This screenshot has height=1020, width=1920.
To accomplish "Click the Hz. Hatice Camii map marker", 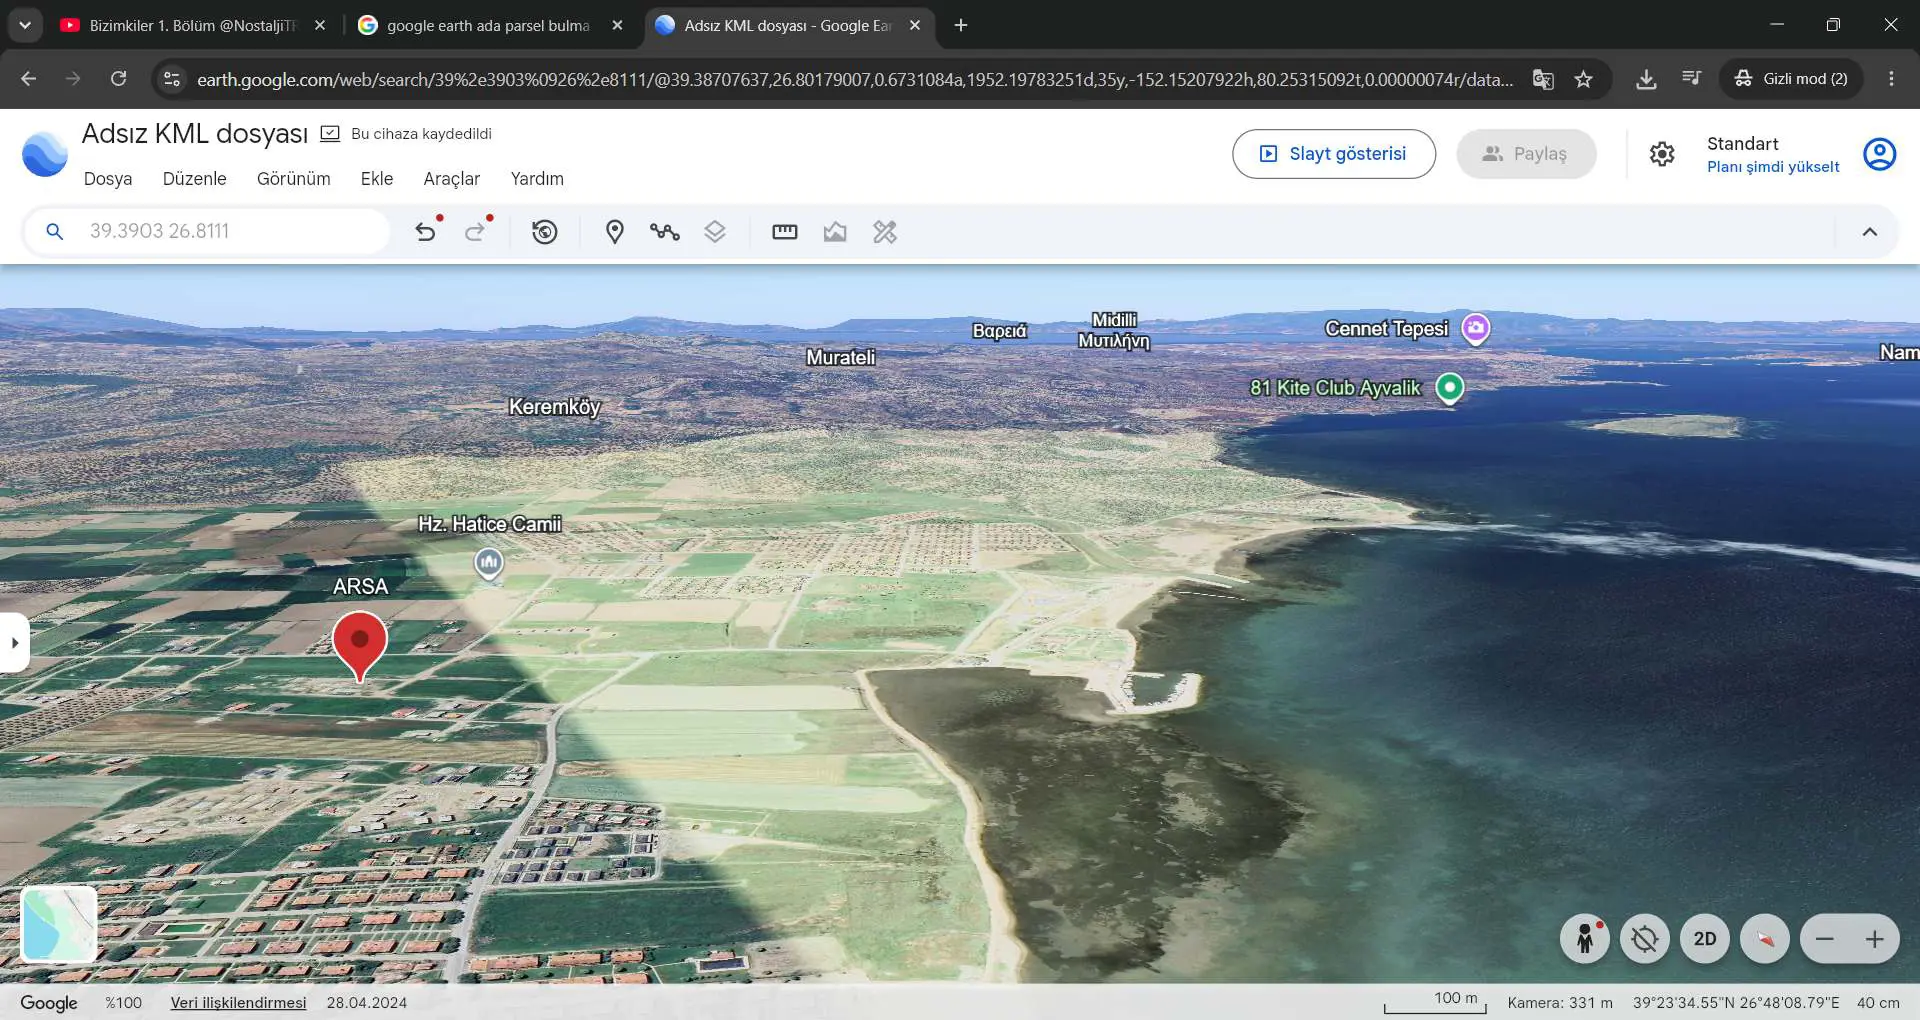I will 489,563.
